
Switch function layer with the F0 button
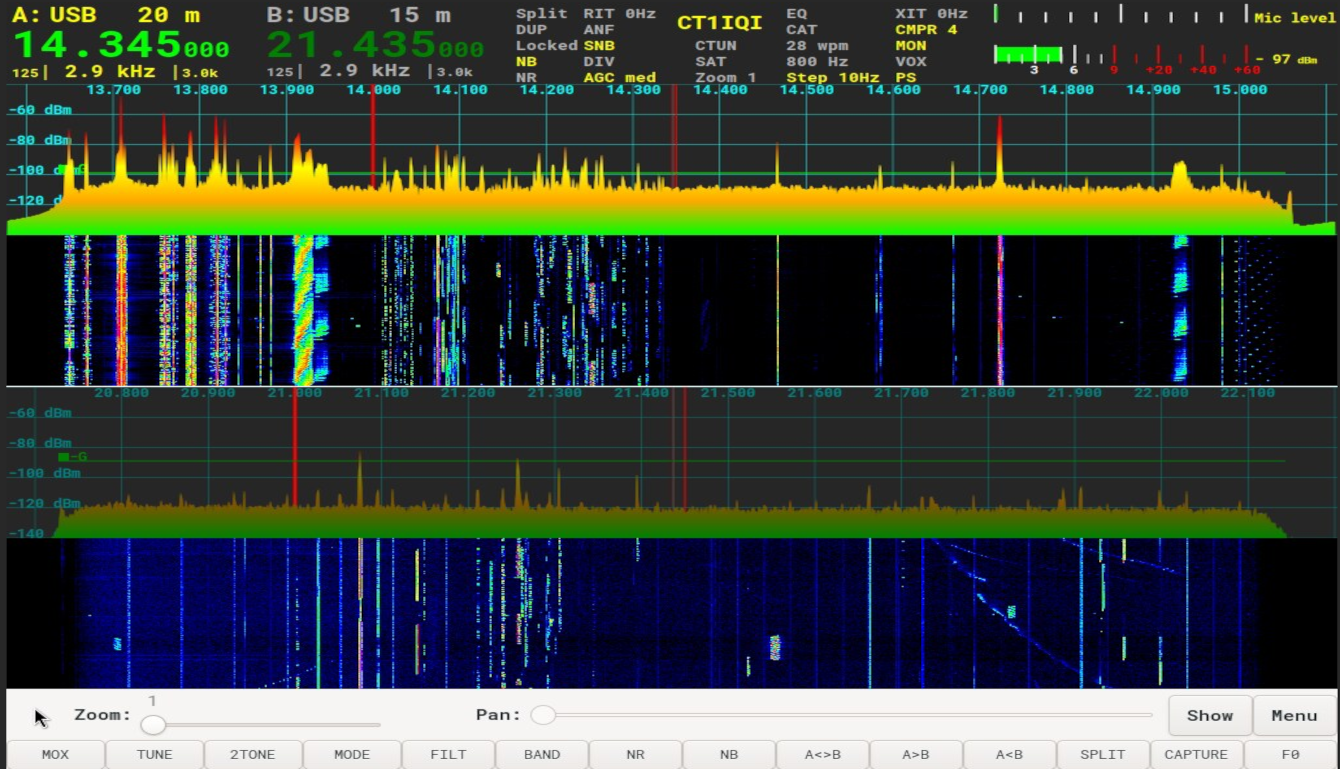1290,754
